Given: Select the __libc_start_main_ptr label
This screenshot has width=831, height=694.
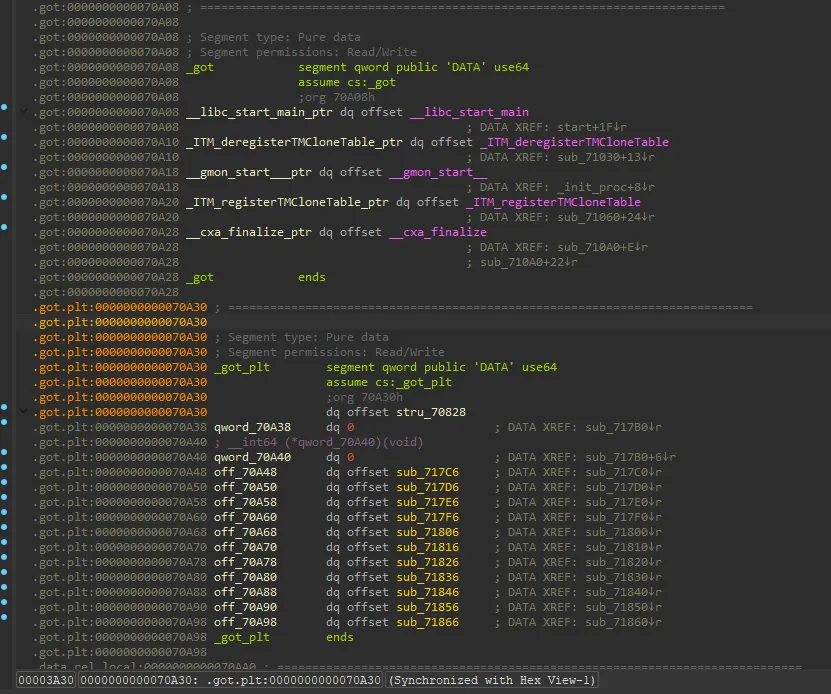Looking at the screenshot, I should (259, 112).
